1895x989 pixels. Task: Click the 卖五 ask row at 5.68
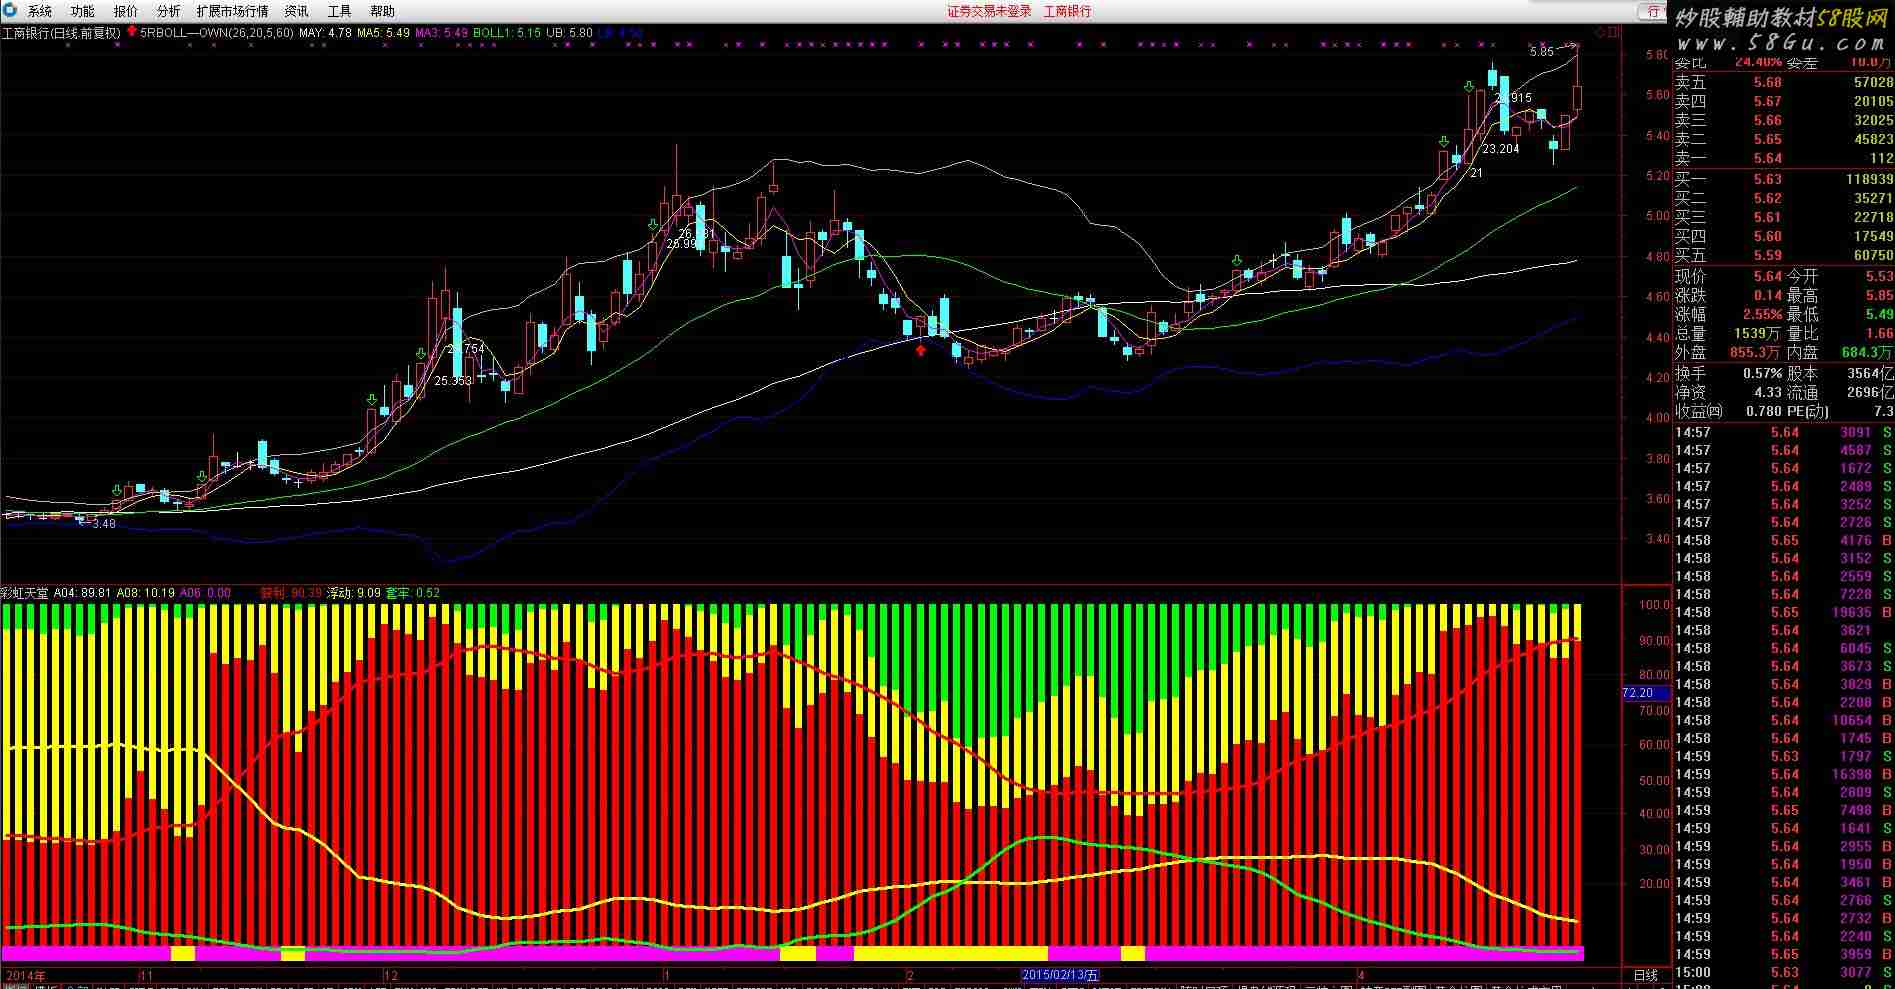click(1784, 83)
